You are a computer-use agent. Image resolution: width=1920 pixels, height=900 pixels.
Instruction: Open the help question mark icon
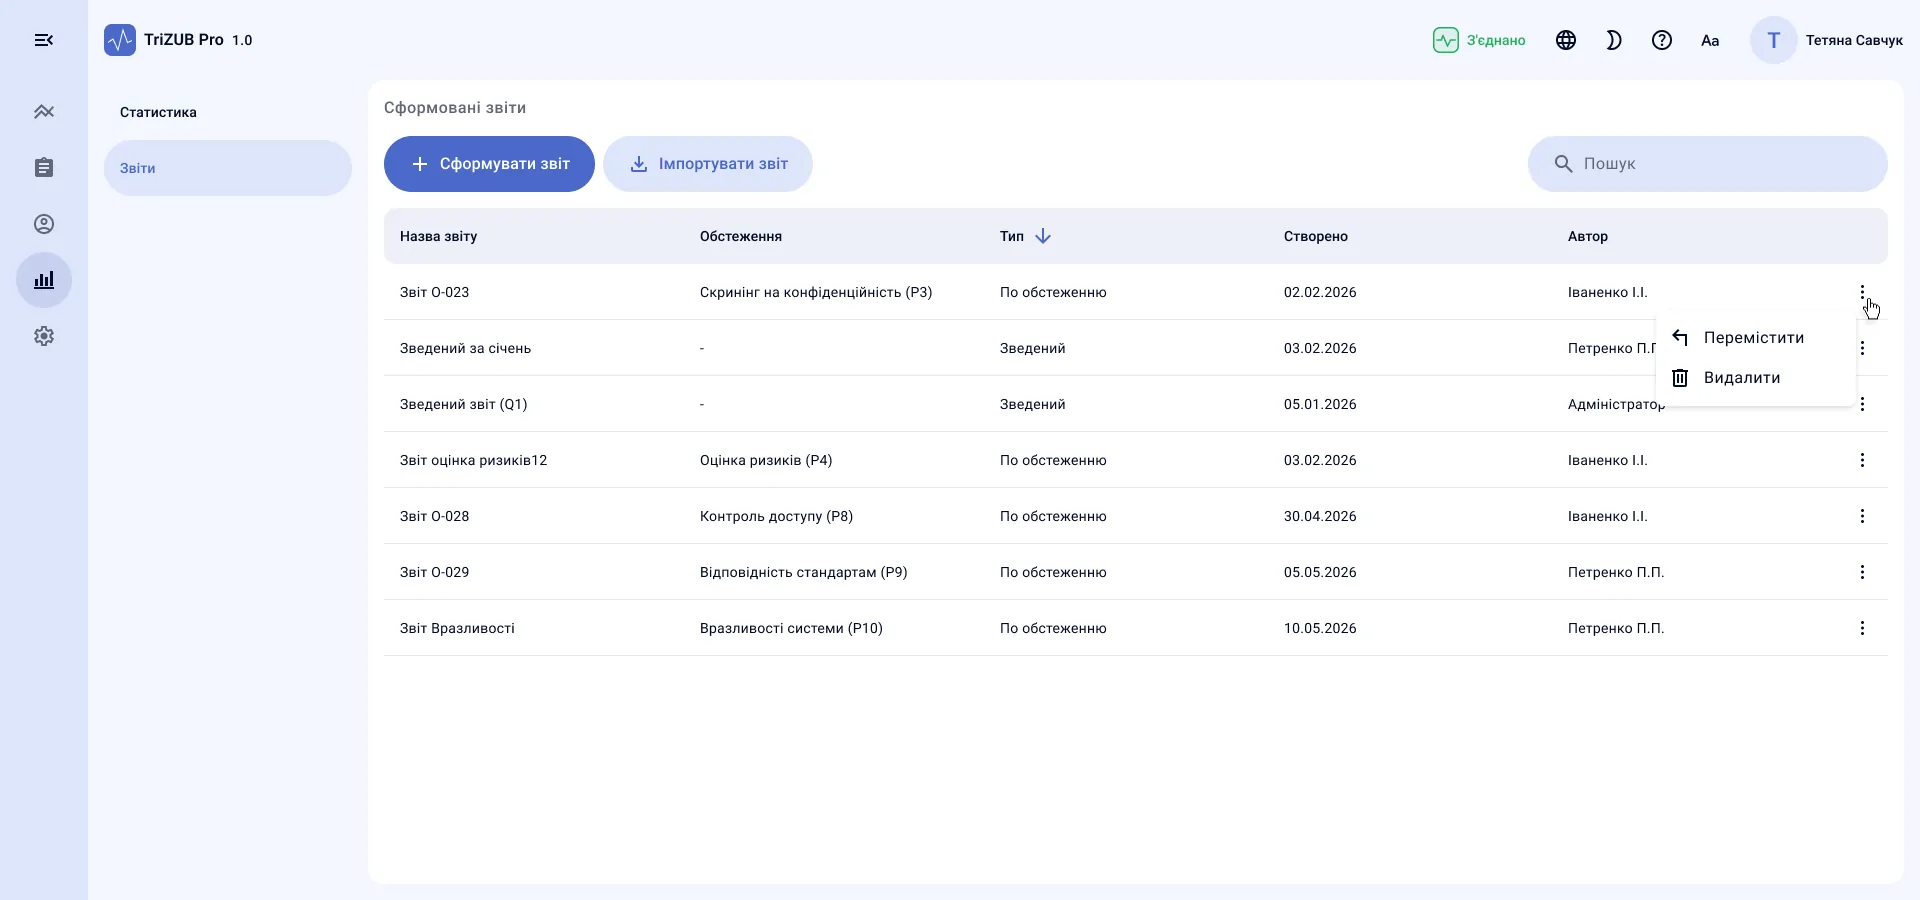pyautogui.click(x=1662, y=40)
